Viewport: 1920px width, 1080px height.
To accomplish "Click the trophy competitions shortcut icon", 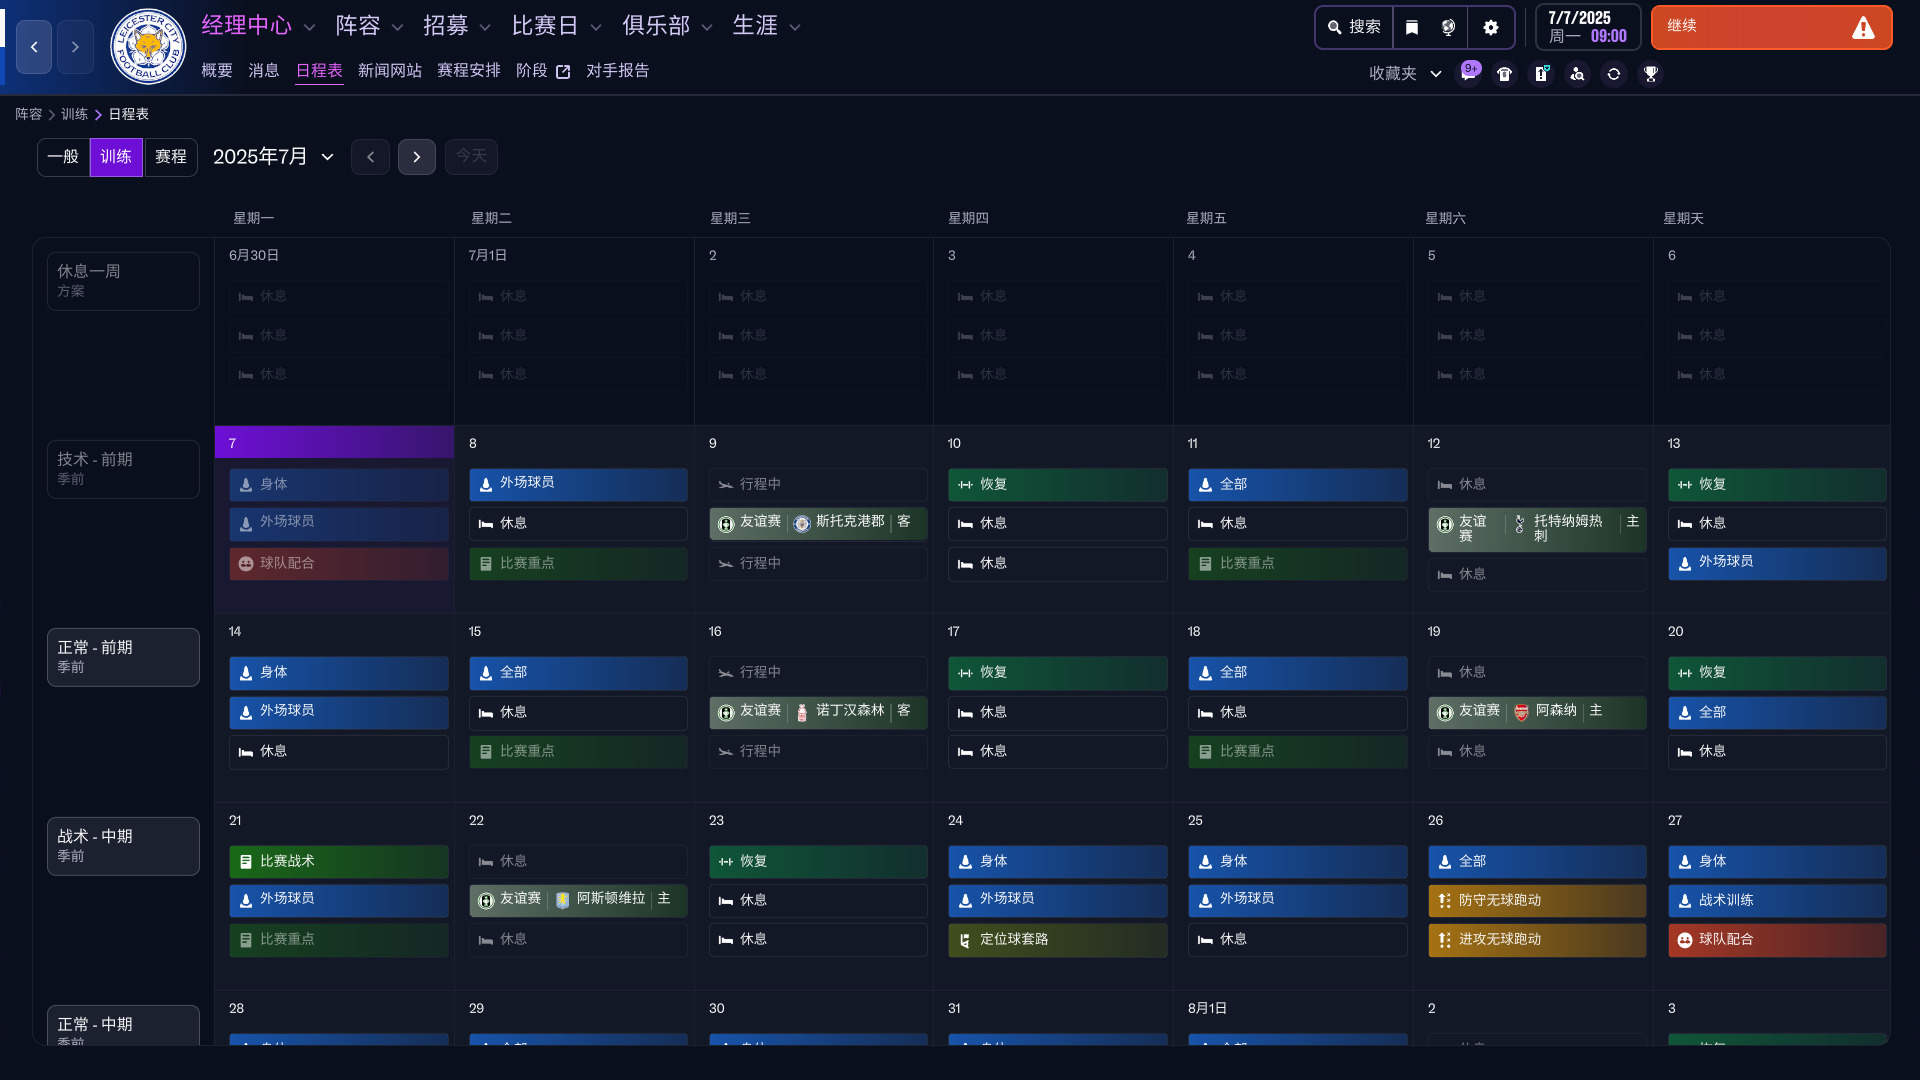I will coord(1650,74).
